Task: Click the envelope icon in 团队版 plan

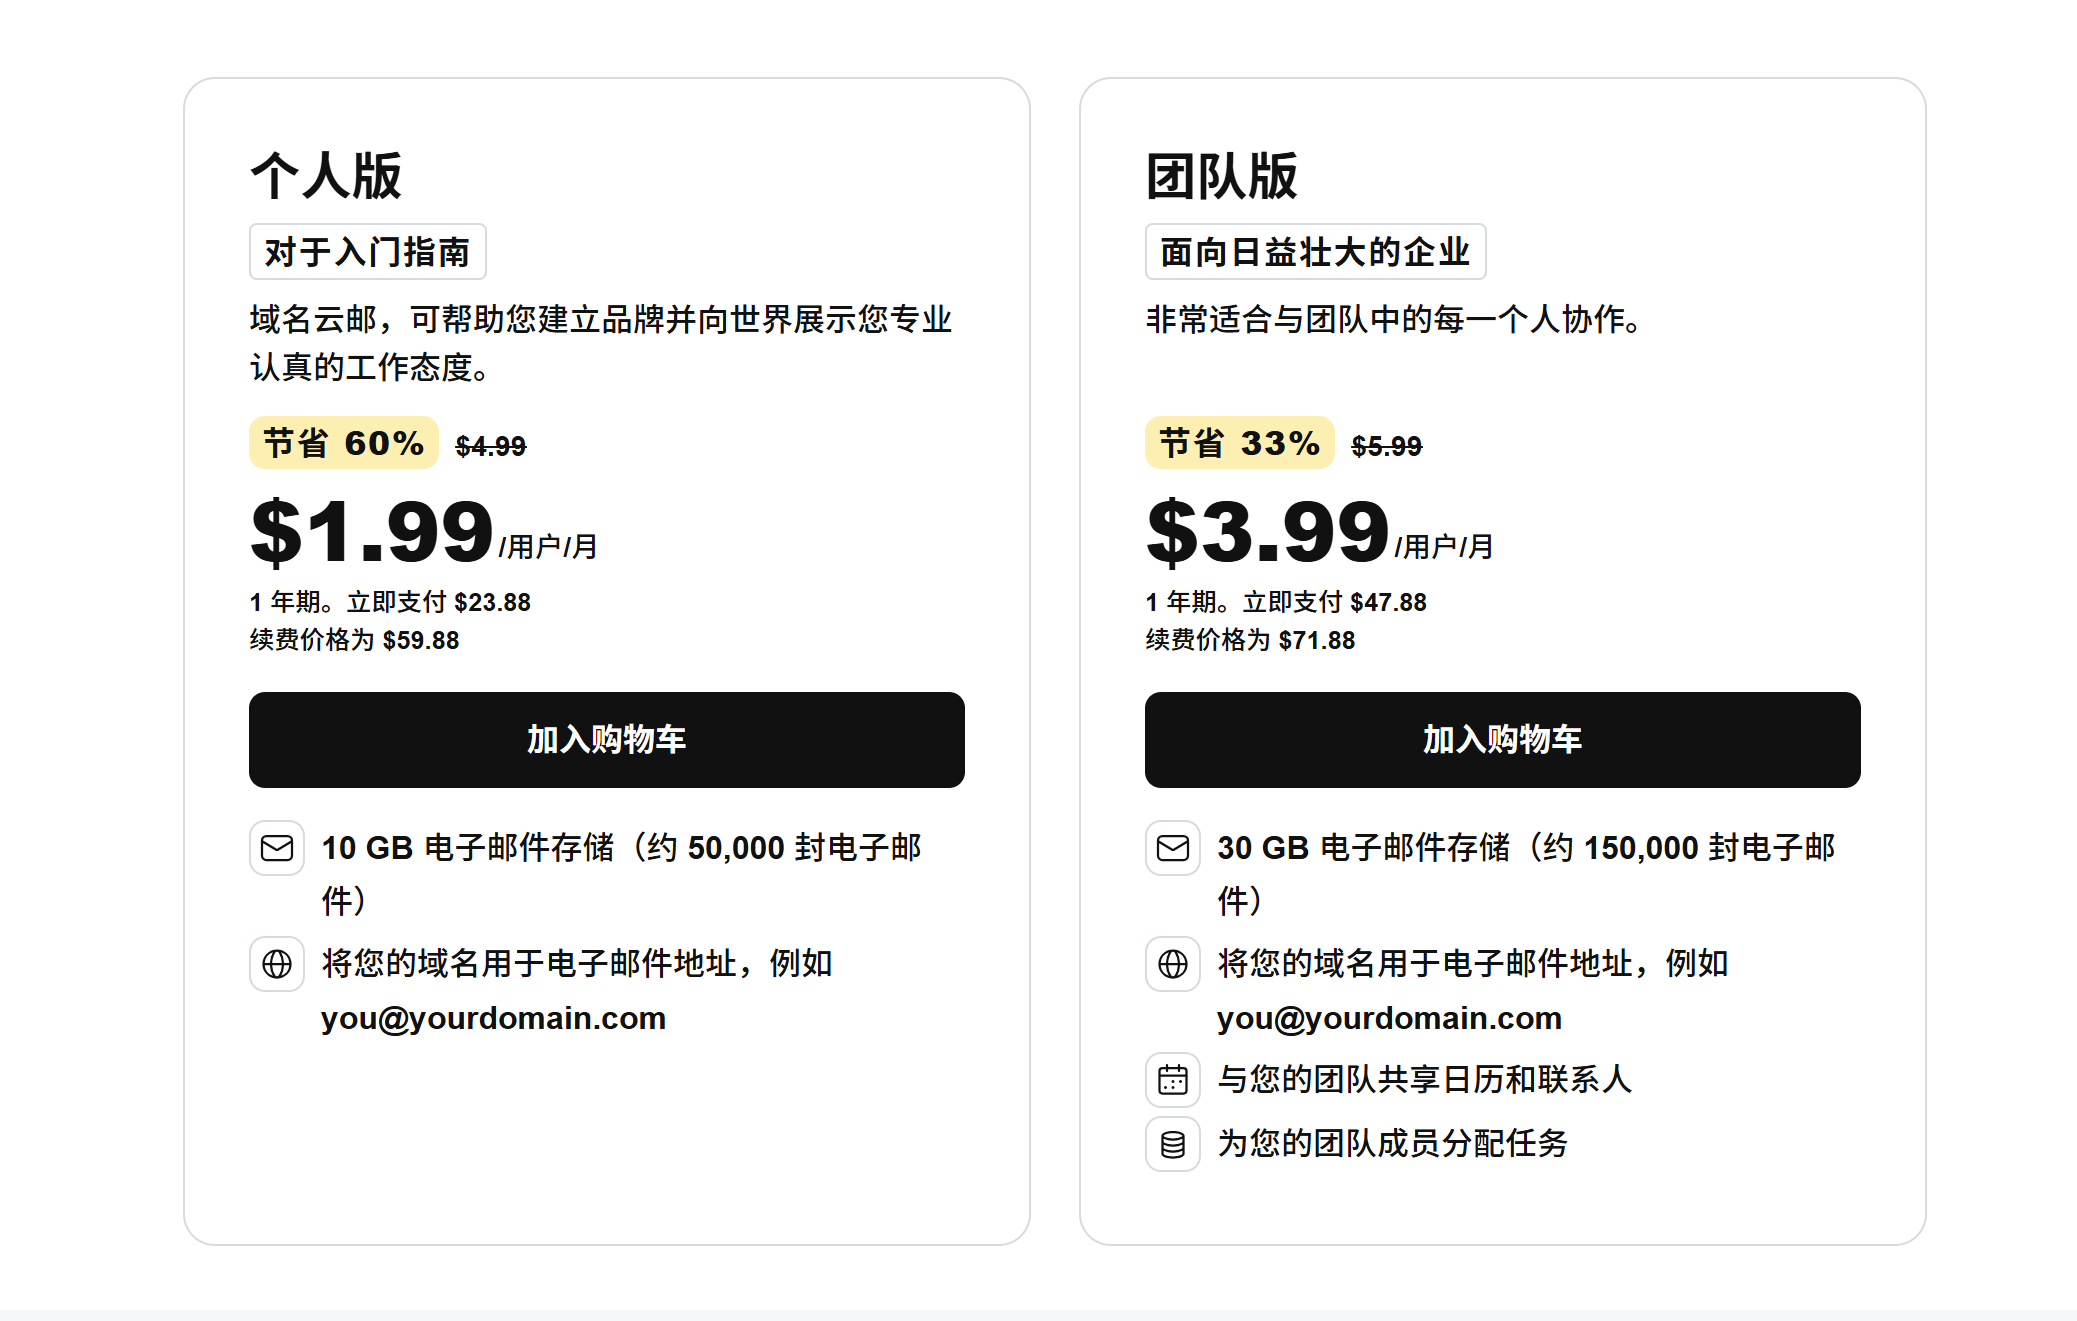Action: [x=1173, y=848]
